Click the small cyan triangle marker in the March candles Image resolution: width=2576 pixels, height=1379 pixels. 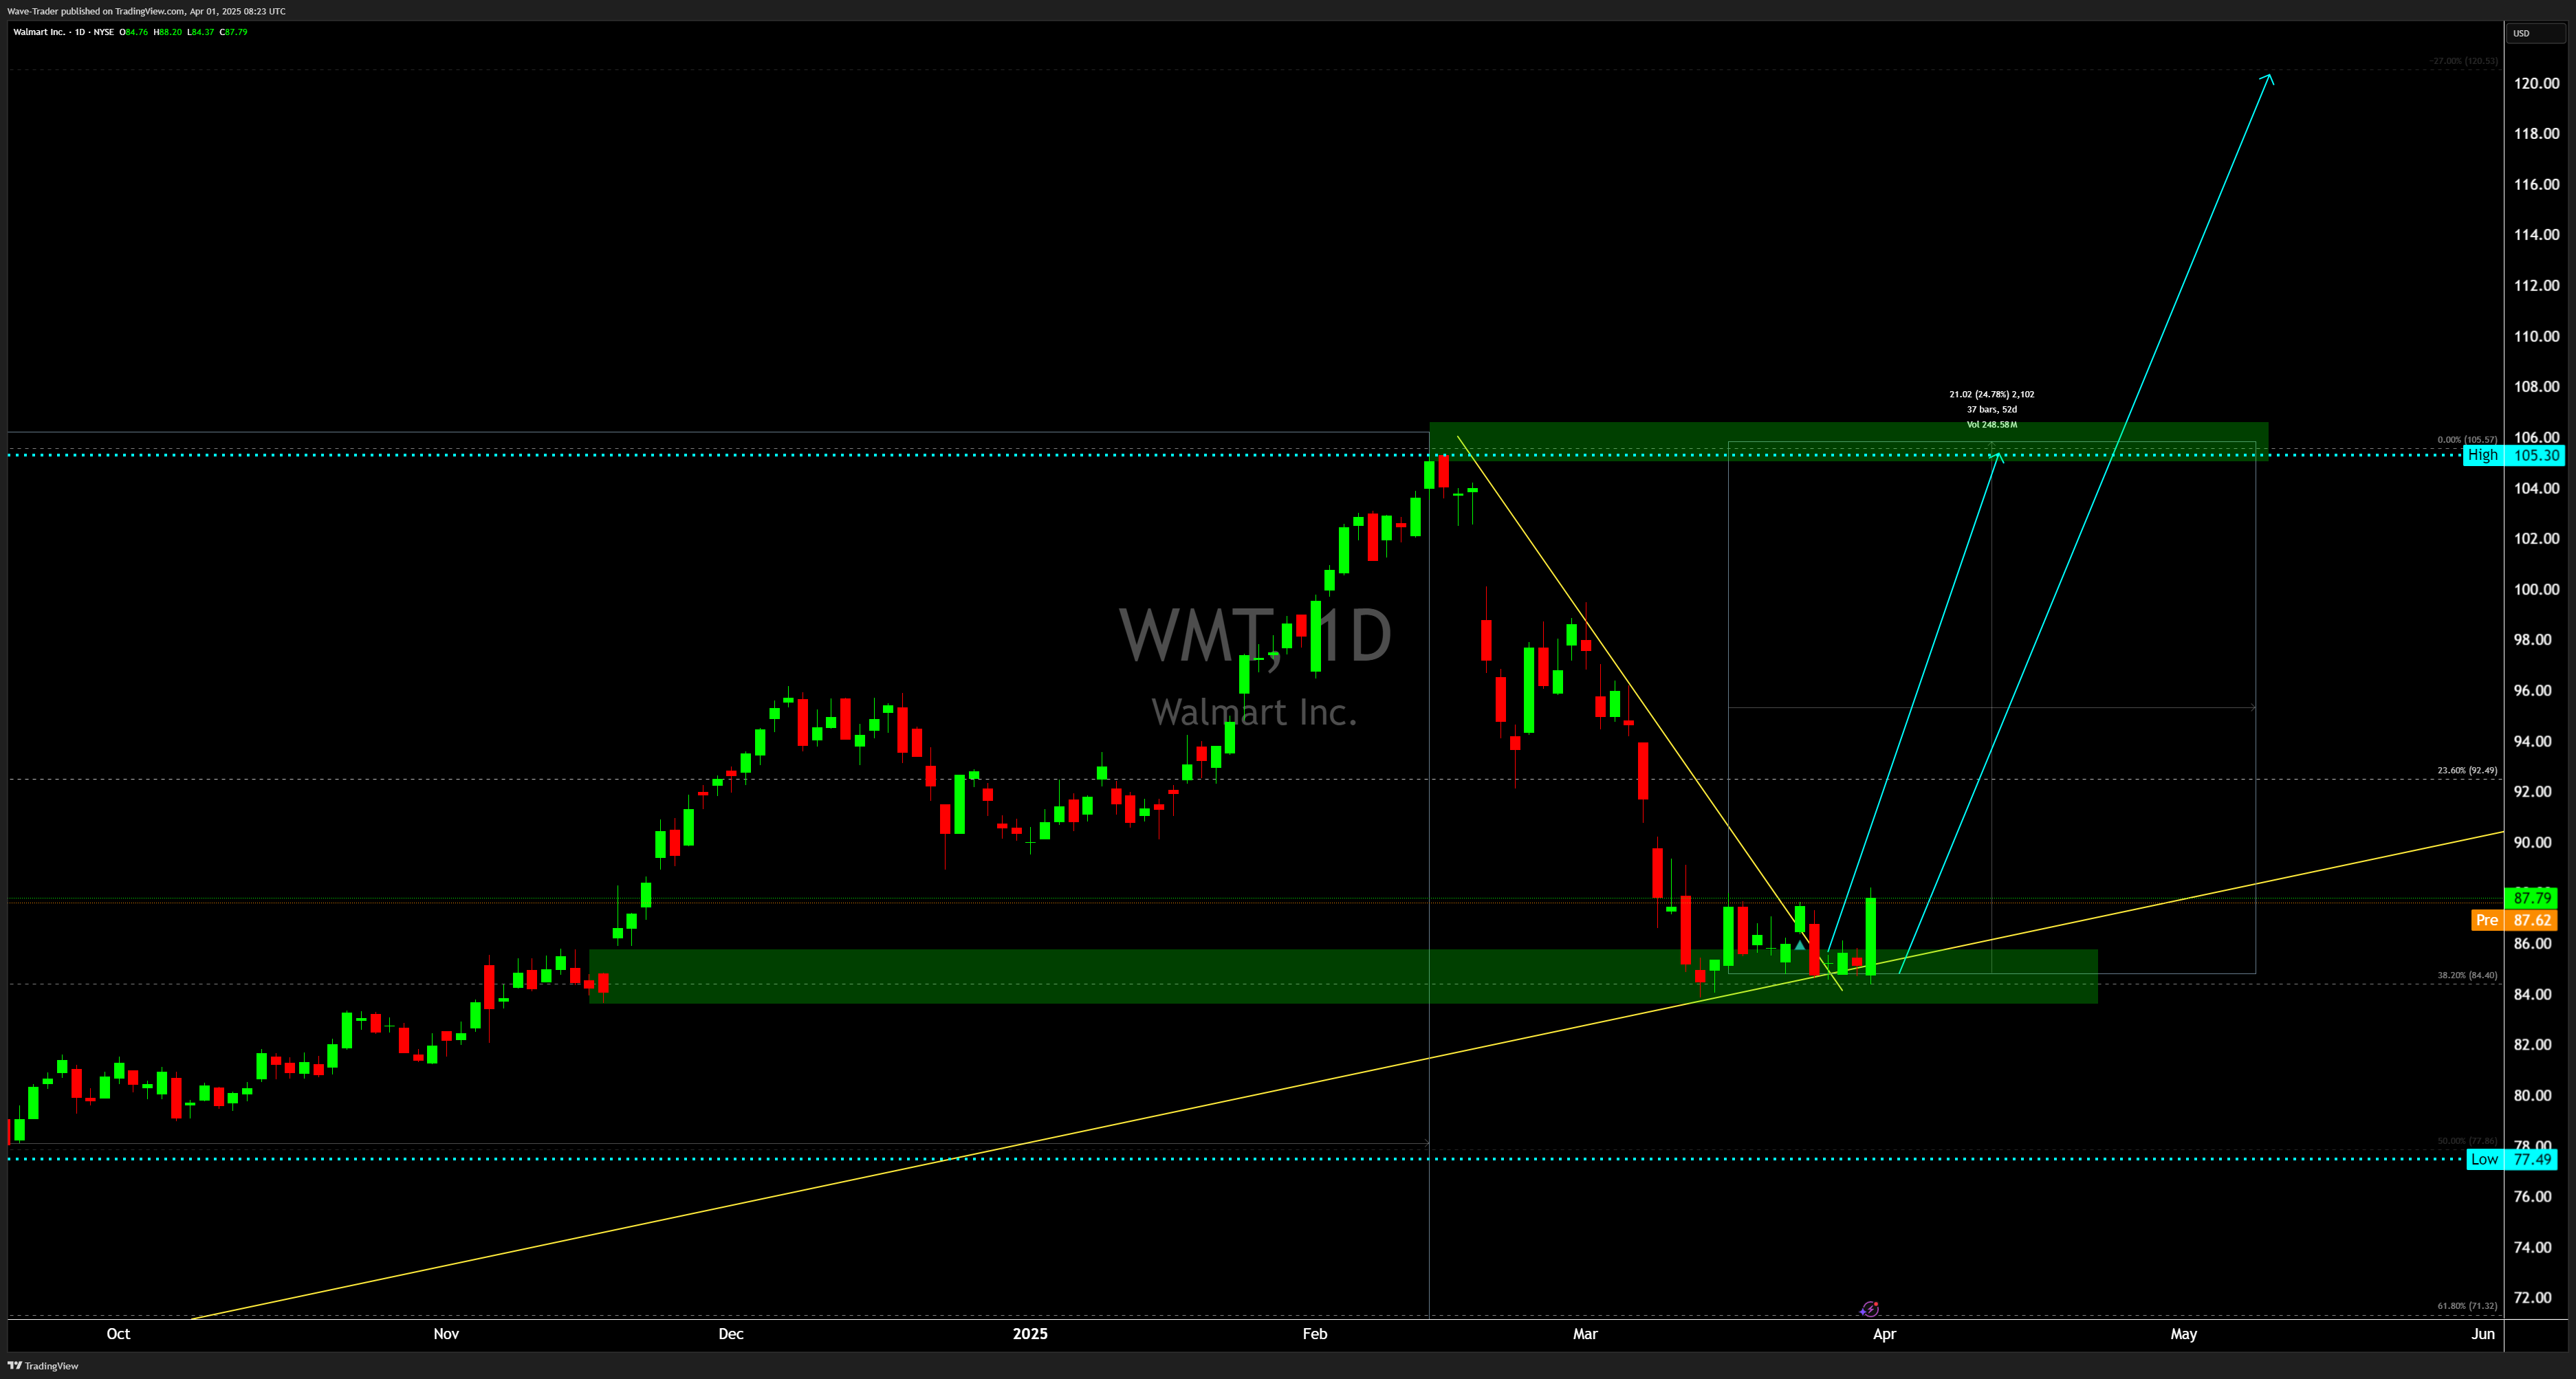pyautogui.click(x=1800, y=945)
